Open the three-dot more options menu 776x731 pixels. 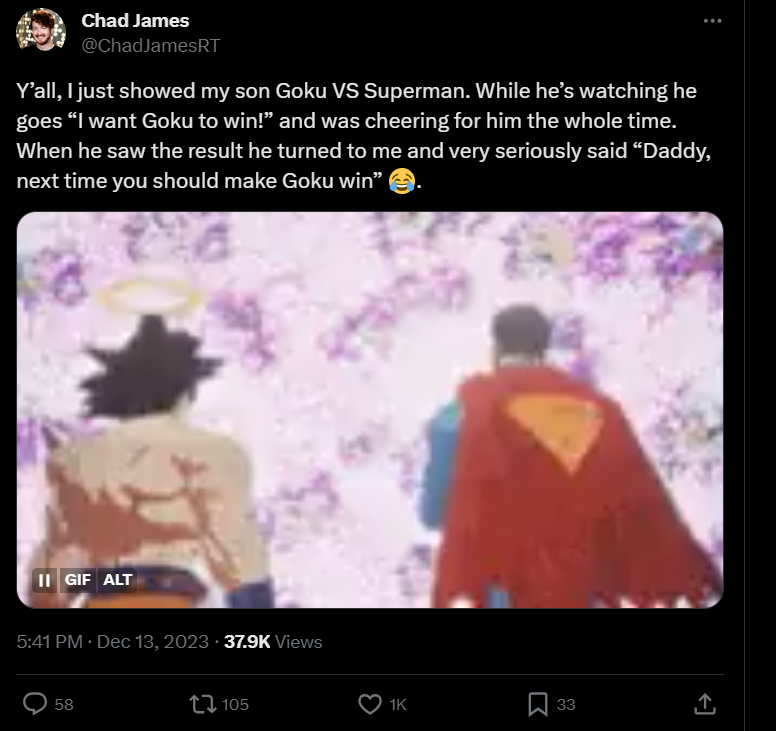(x=712, y=21)
